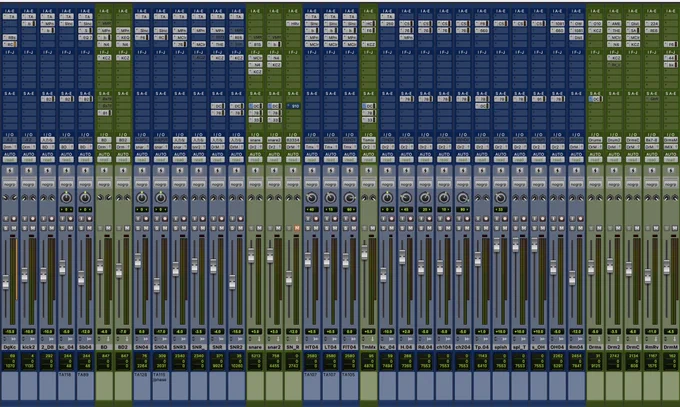Click the volume level readout on kick2 track
The width and height of the screenshot is (680, 407).
(29, 332)
